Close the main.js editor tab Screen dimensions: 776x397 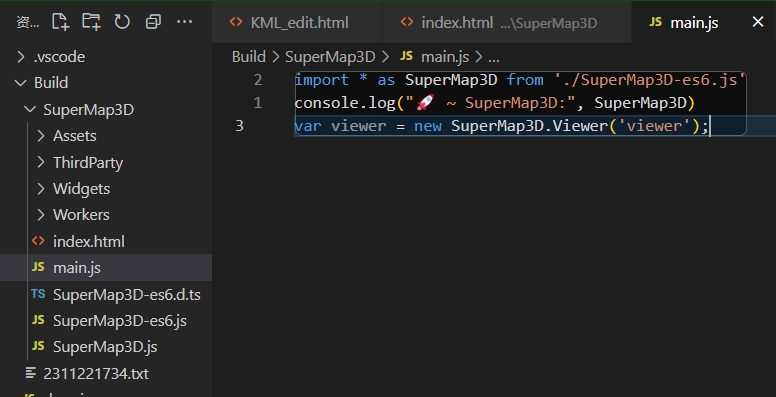(758, 22)
